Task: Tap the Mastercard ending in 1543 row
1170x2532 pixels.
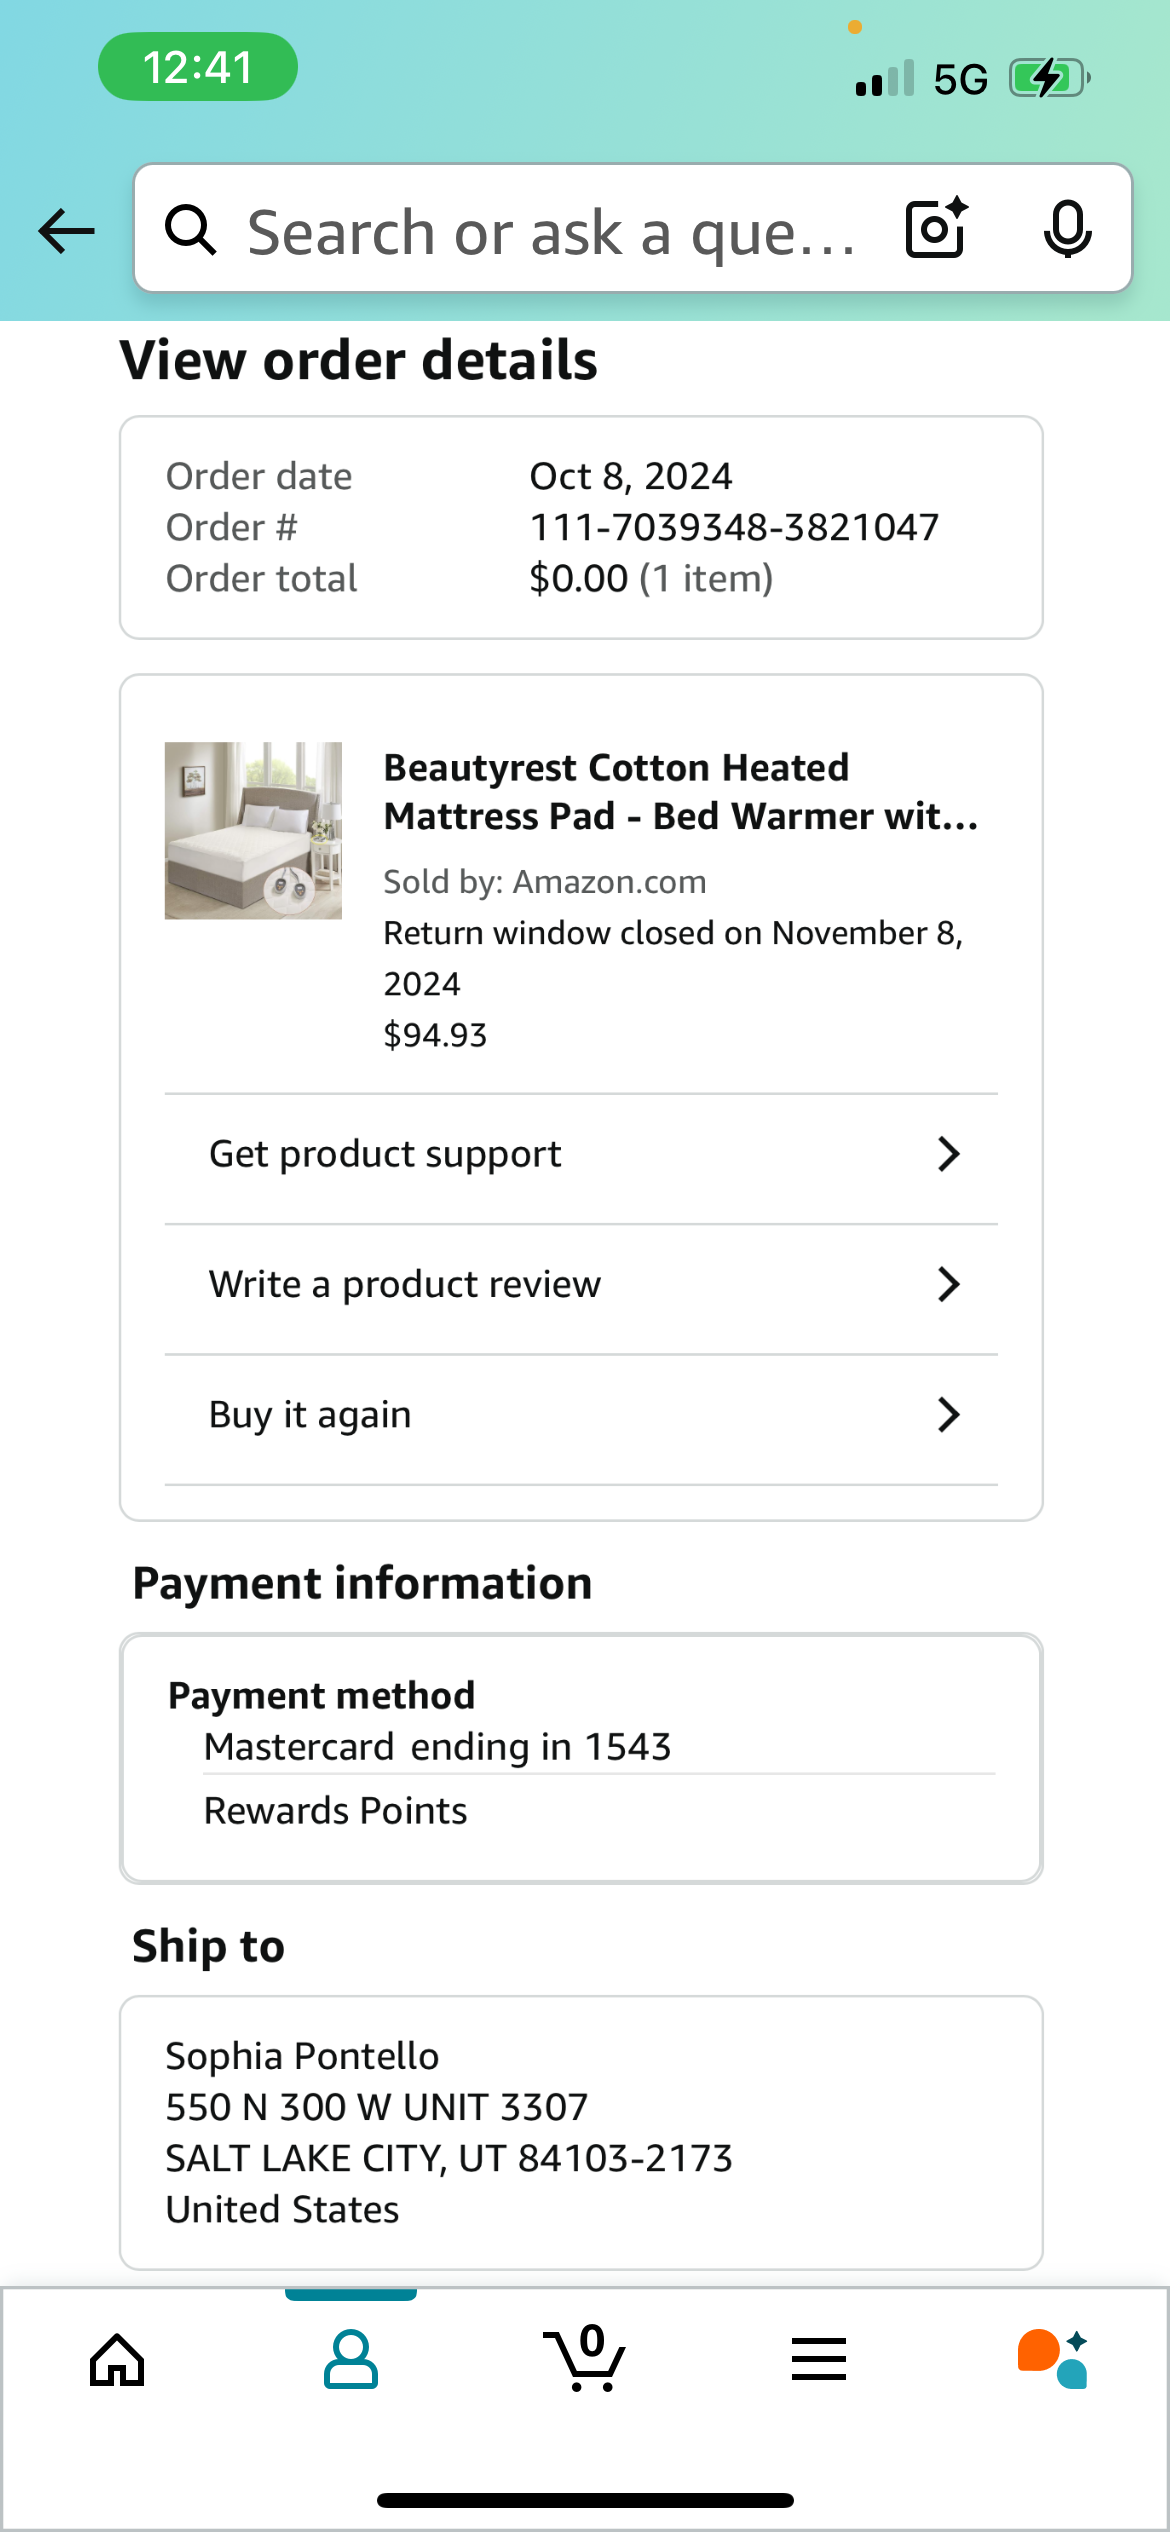Action: (x=599, y=1747)
